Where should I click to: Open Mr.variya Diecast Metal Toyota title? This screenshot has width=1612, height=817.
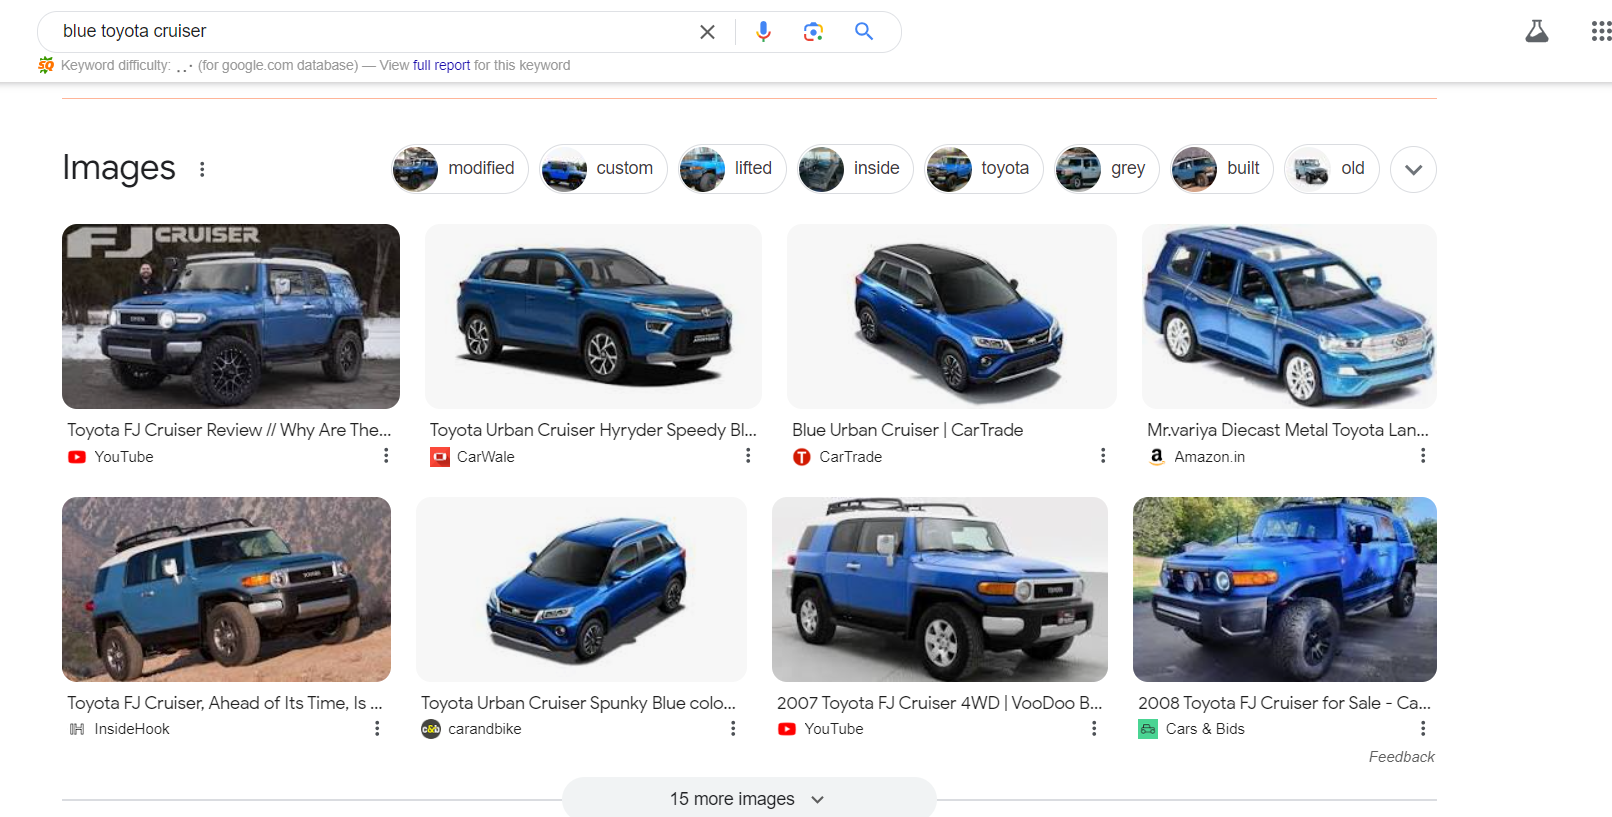coord(1288,430)
